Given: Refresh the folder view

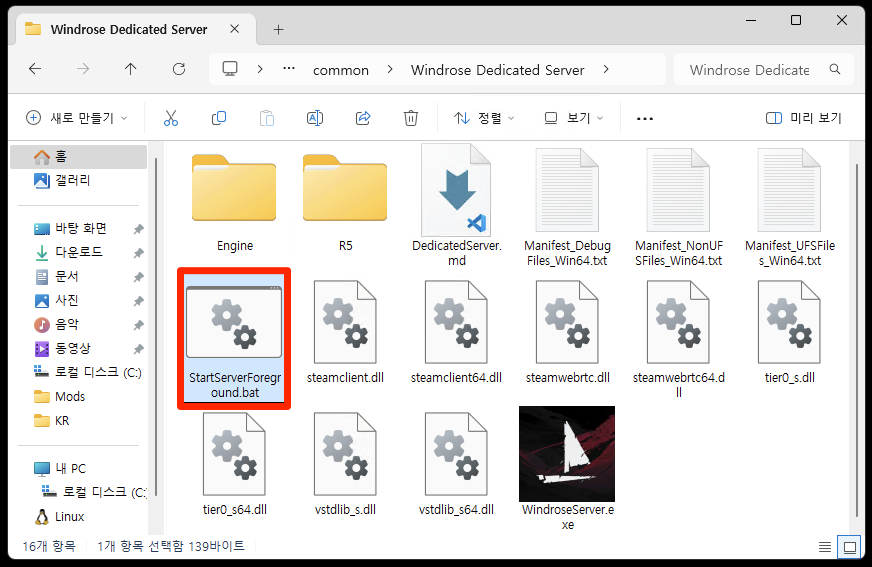Looking at the screenshot, I should click(x=179, y=69).
